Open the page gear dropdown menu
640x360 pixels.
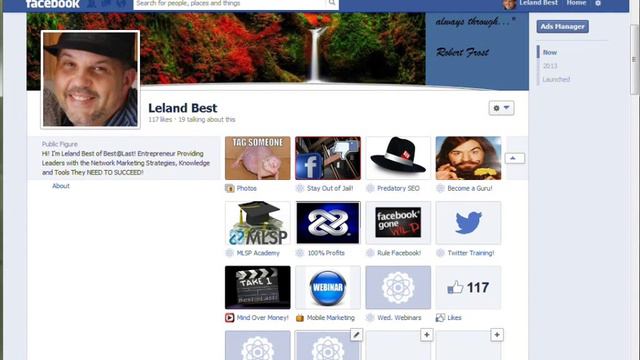pyautogui.click(x=501, y=108)
